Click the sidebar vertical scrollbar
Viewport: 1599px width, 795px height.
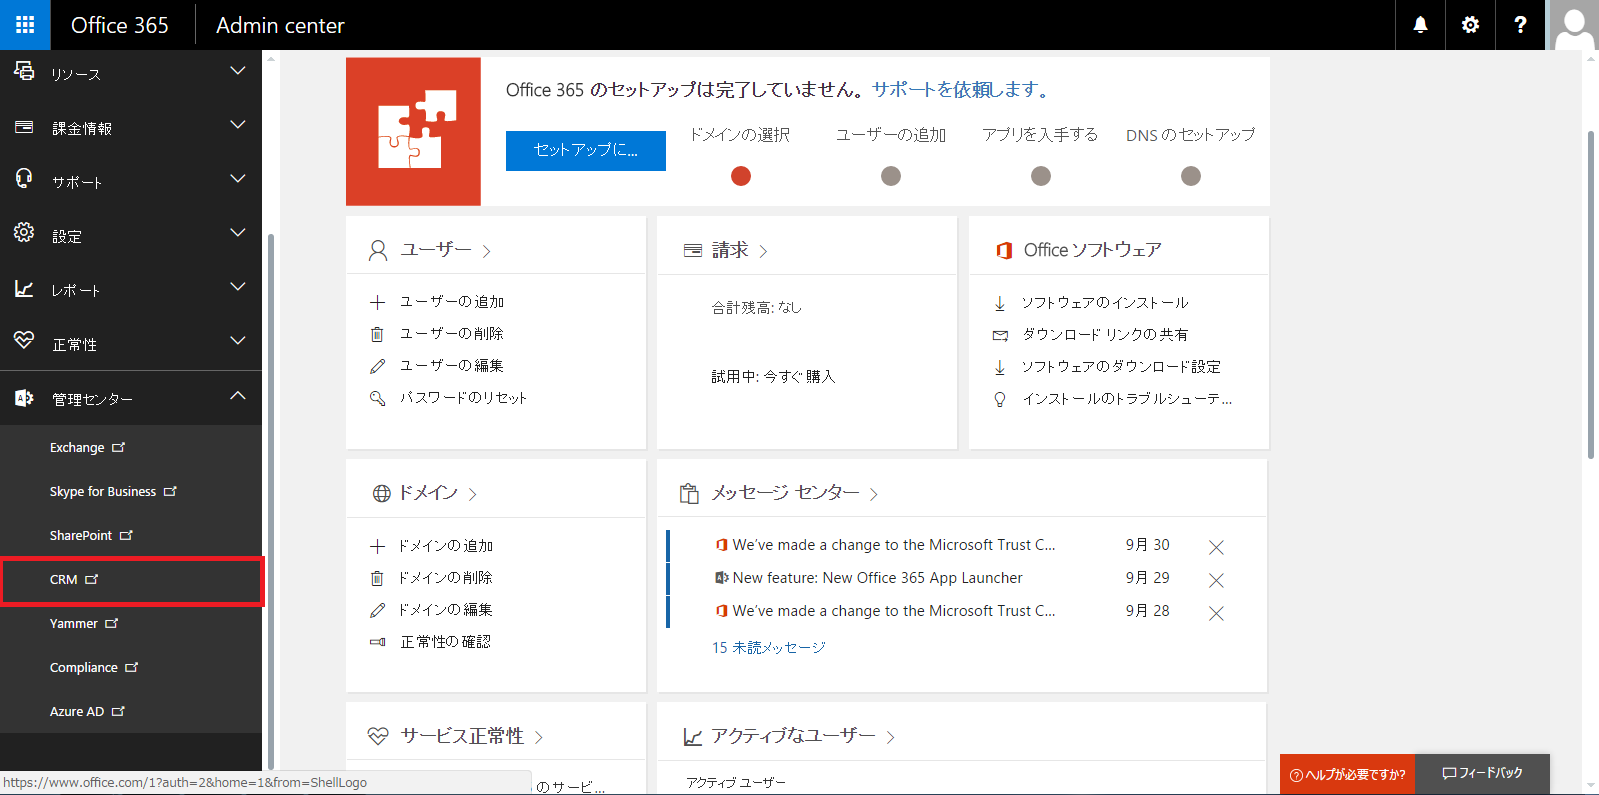point(271,500)
